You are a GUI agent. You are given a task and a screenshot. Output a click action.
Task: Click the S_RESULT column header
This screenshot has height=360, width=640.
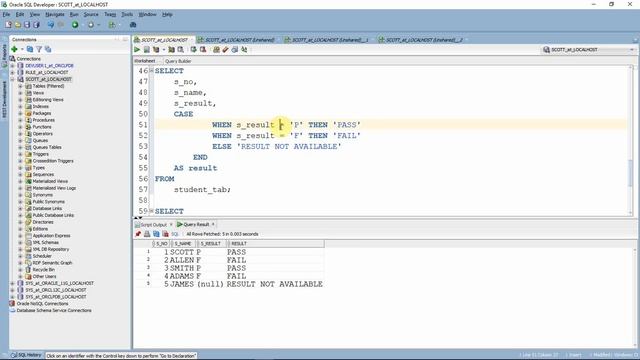(x=211, y=244)
